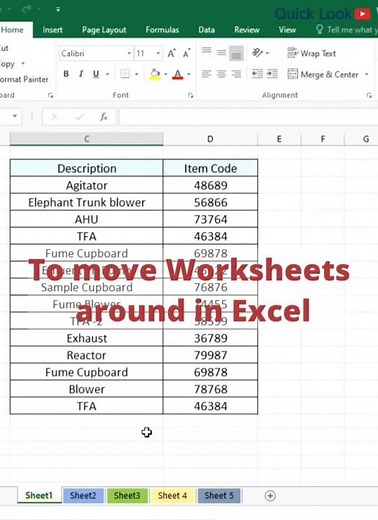
Task: Click Merge & Center button
Action: pos(323,74)
